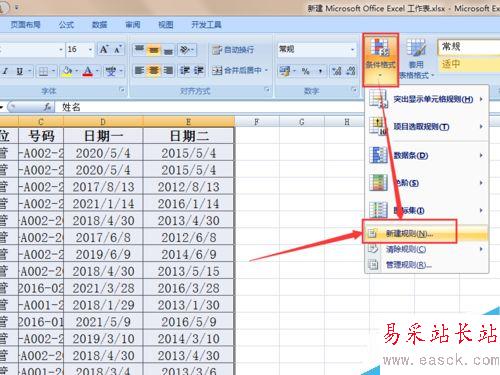Decrease indent in alignment group

(x=185, y=71)
